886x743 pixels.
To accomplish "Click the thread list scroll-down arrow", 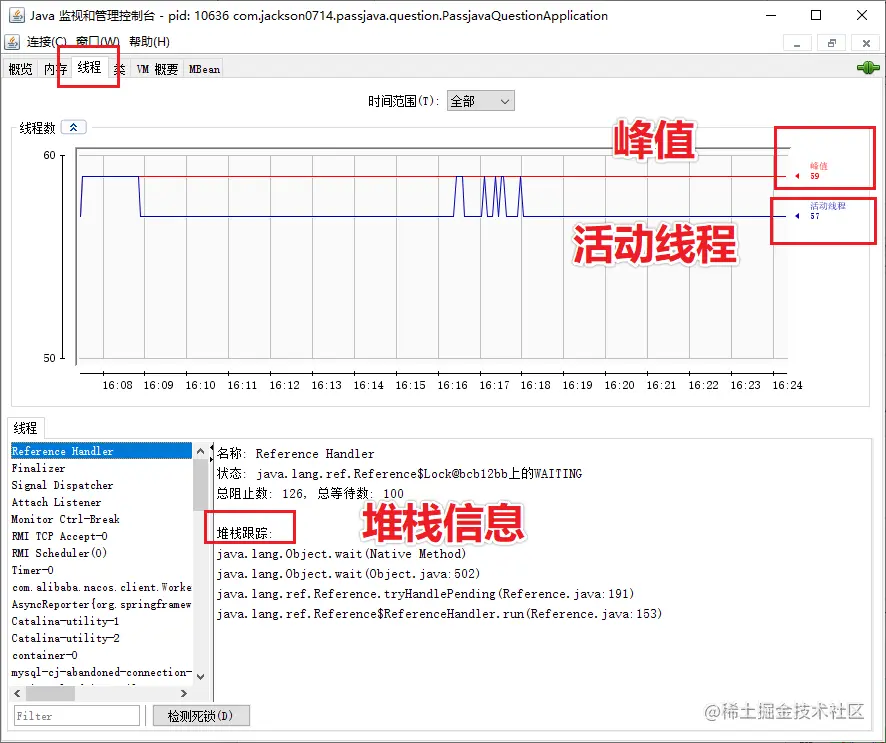I will [x=201, y=676].
